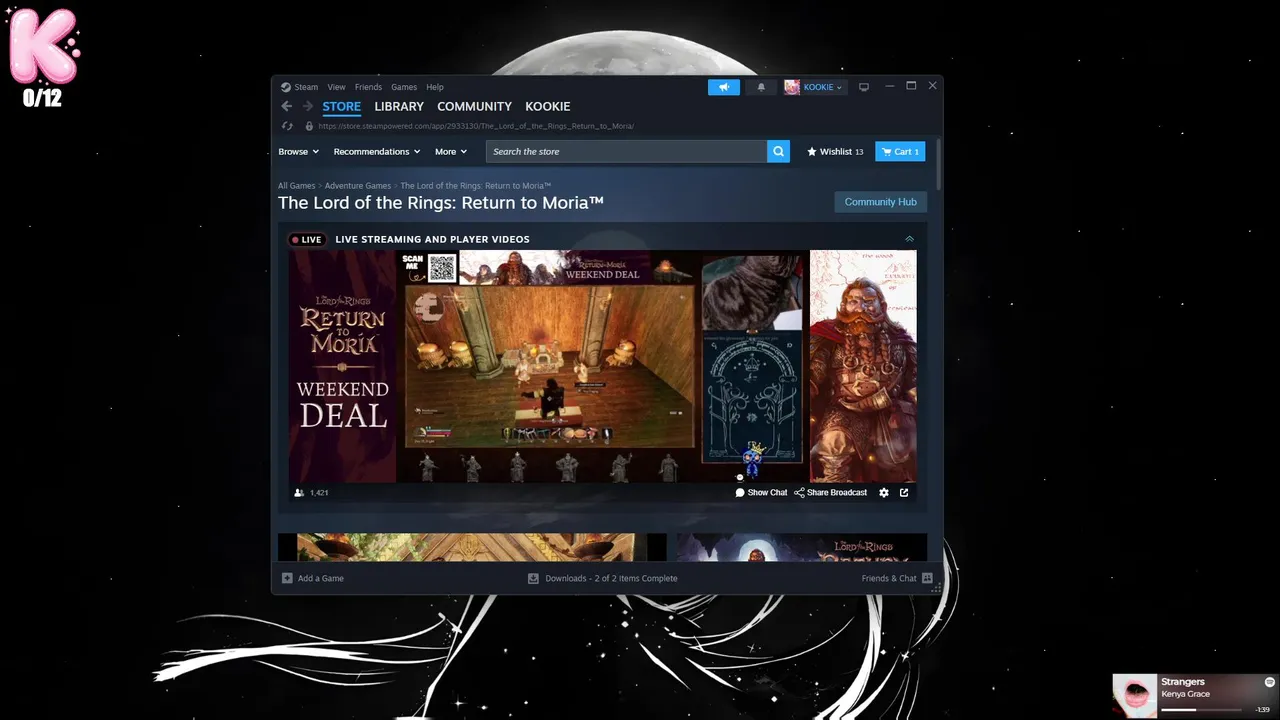Viewport: 1280px width, 720px height.
Task: Expand the More dropdown
Action: [451, 152]
